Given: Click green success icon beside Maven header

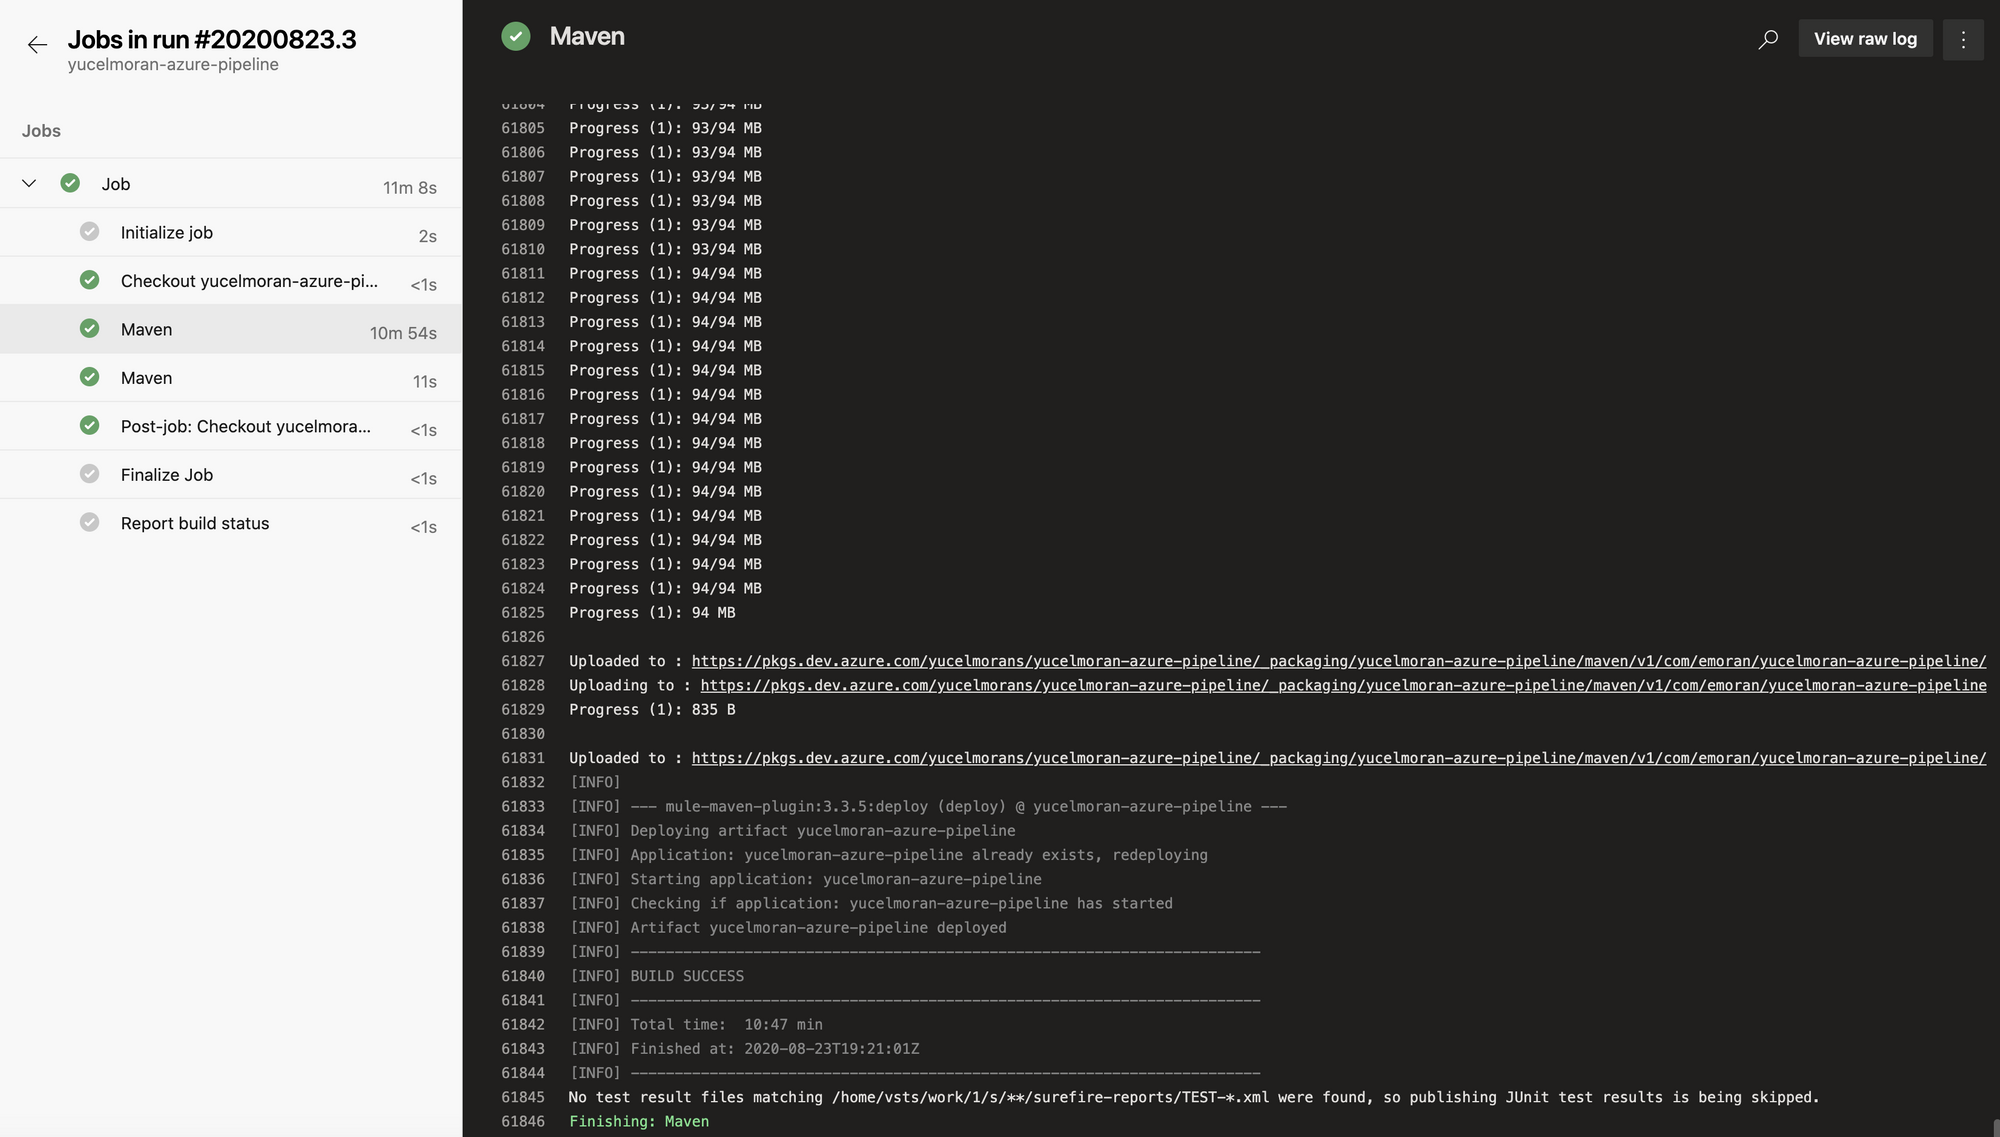Looking at the screenshot, I should click(516, 37).
